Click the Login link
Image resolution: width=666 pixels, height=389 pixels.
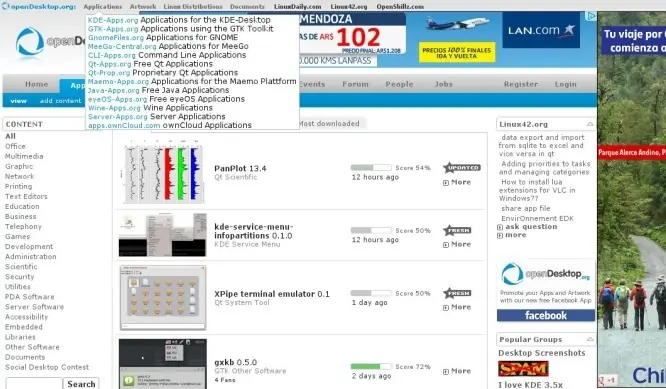click(565, 84)
